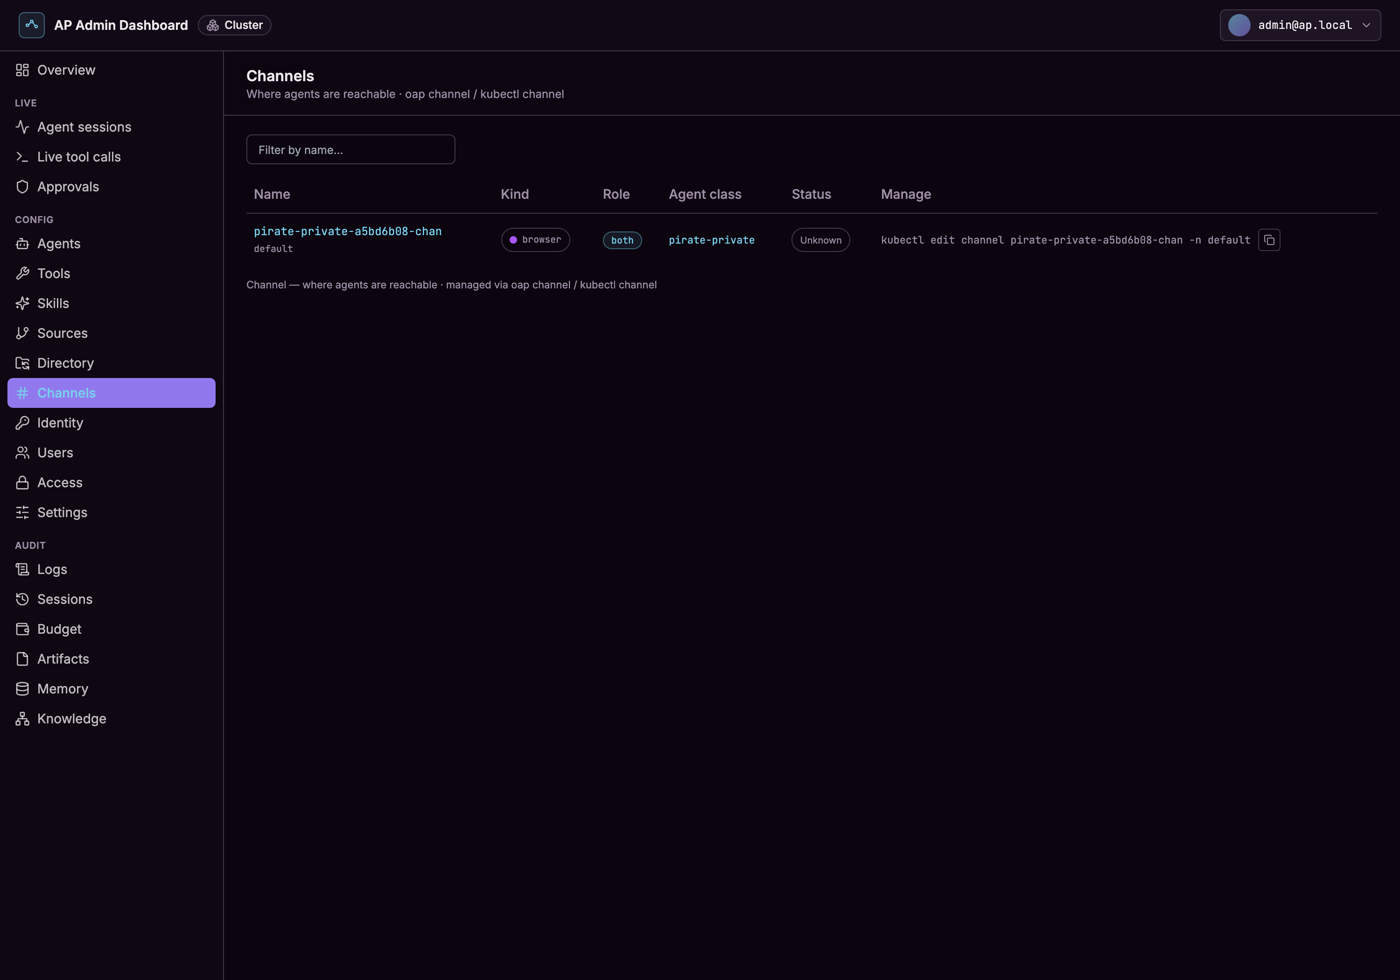Click the Overview grid icon in sidebar
This screenshot has height=980, width=1400.
point(22,70)
